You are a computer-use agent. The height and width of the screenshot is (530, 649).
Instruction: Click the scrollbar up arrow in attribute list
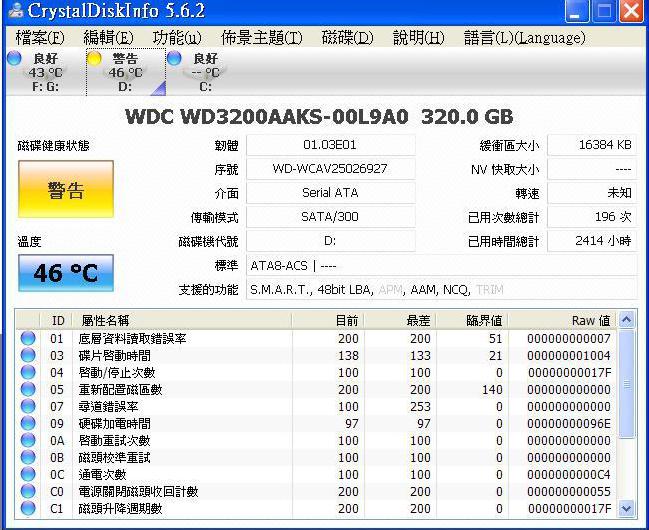coord(626,320)
